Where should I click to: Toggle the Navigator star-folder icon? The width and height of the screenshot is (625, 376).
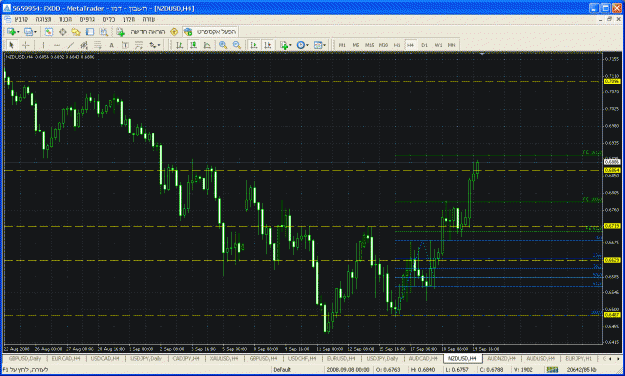[76, 31]
